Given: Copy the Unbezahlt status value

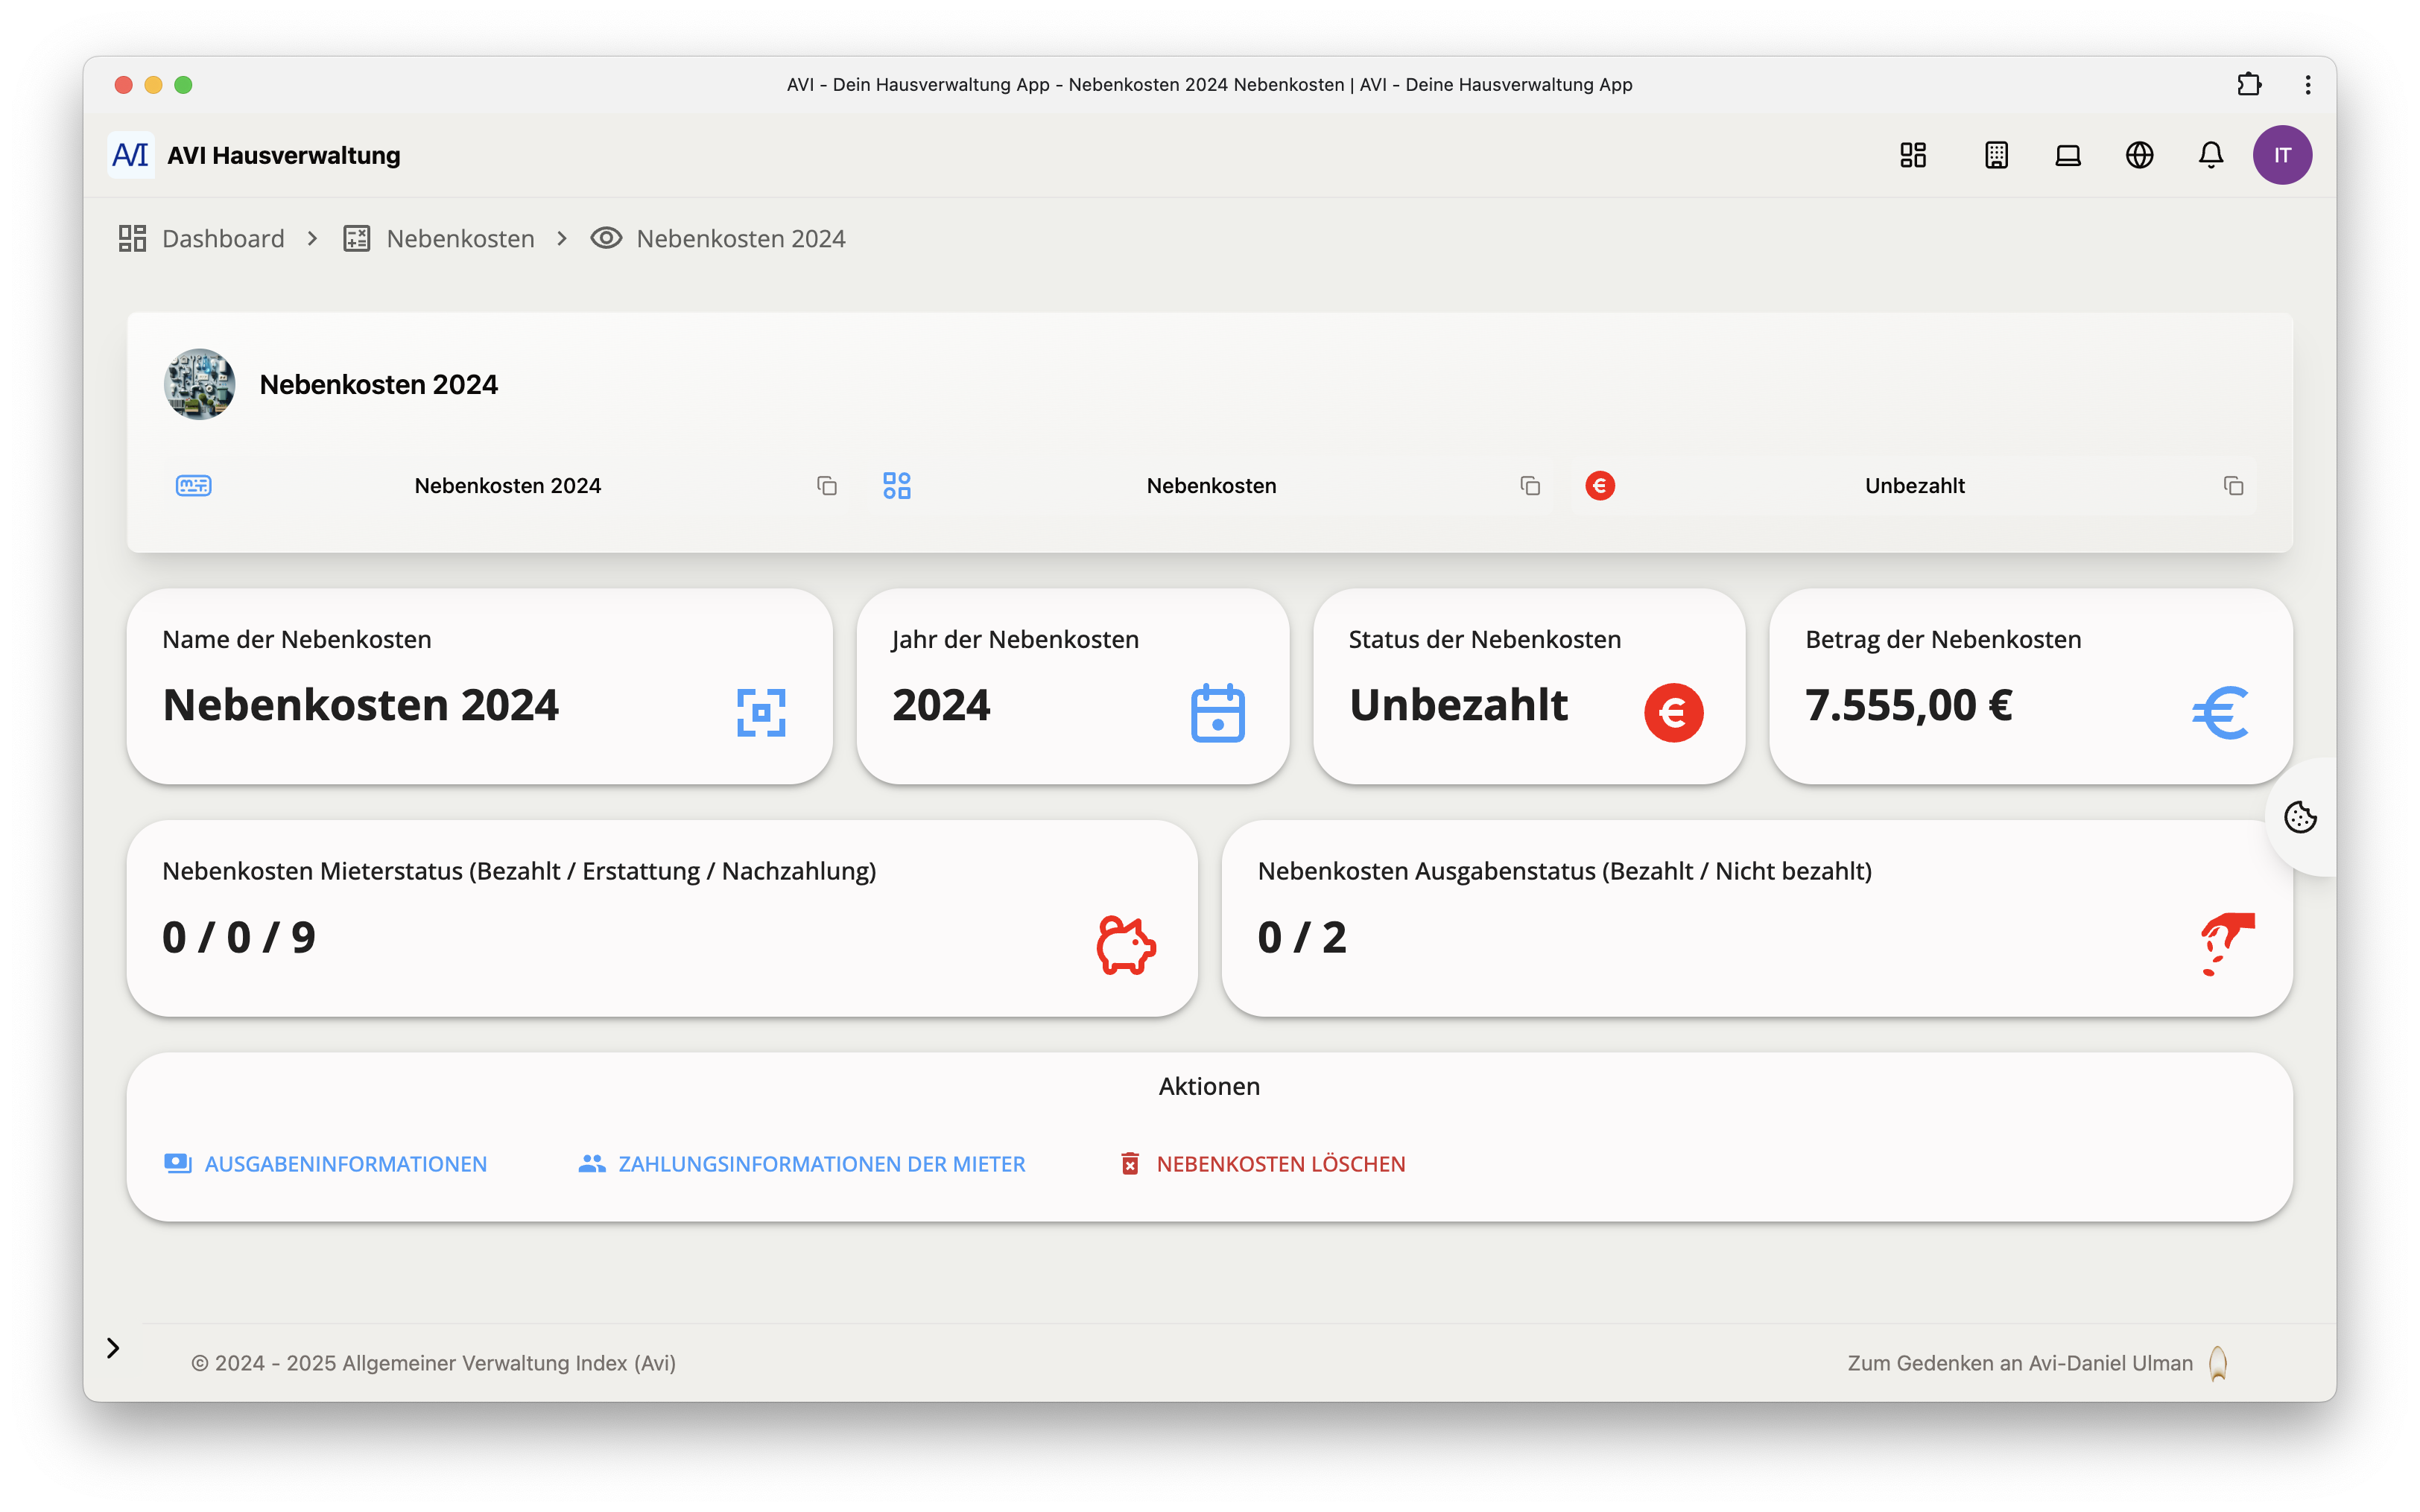Looking at the screenshot, I should click(x=2233, y=486).
